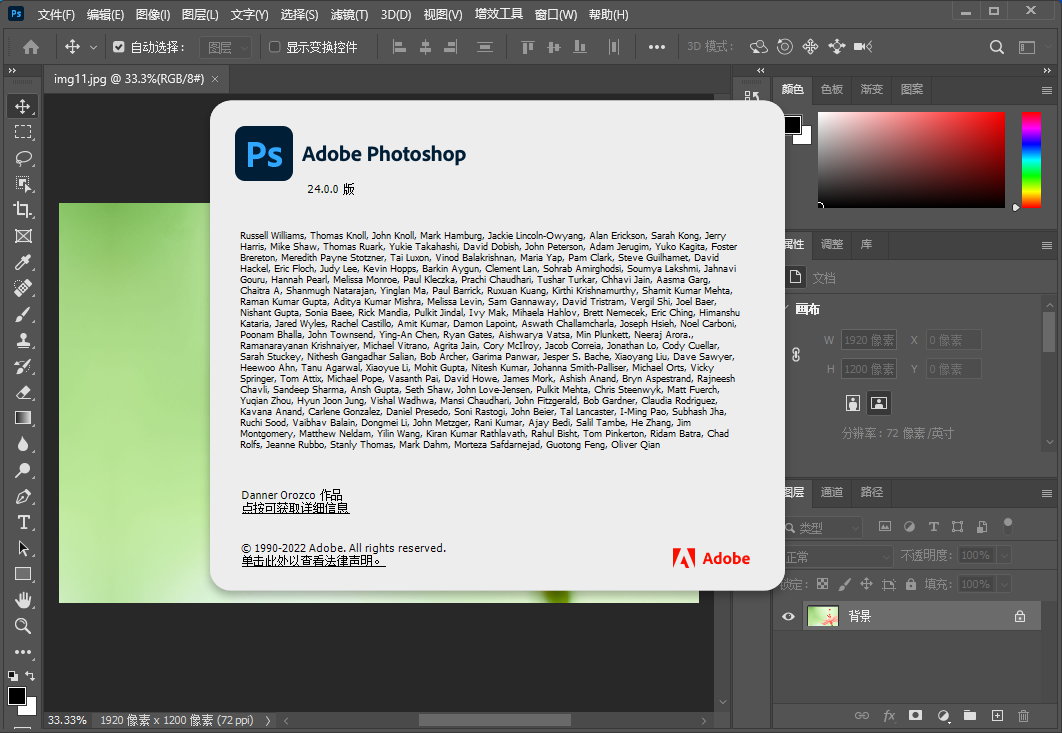This screenshot has width=1062, height=733.
Task: Select the Path Selection tool
Action: point(22,548)
